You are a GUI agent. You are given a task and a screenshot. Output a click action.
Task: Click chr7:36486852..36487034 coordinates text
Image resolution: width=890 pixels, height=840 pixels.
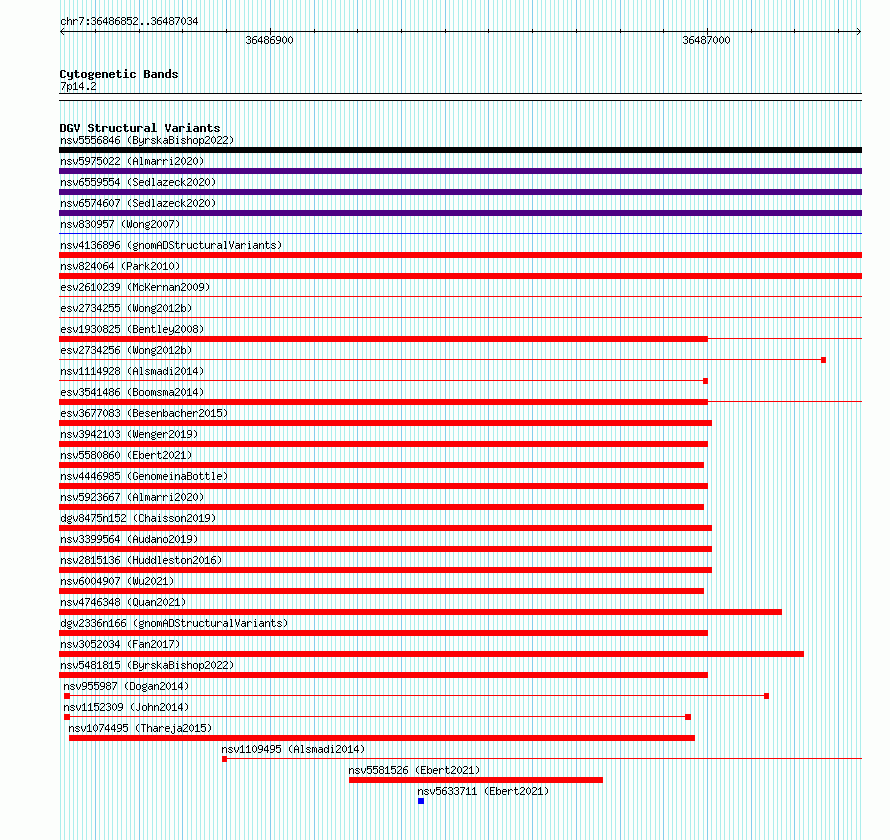click(x=129, y=22)
